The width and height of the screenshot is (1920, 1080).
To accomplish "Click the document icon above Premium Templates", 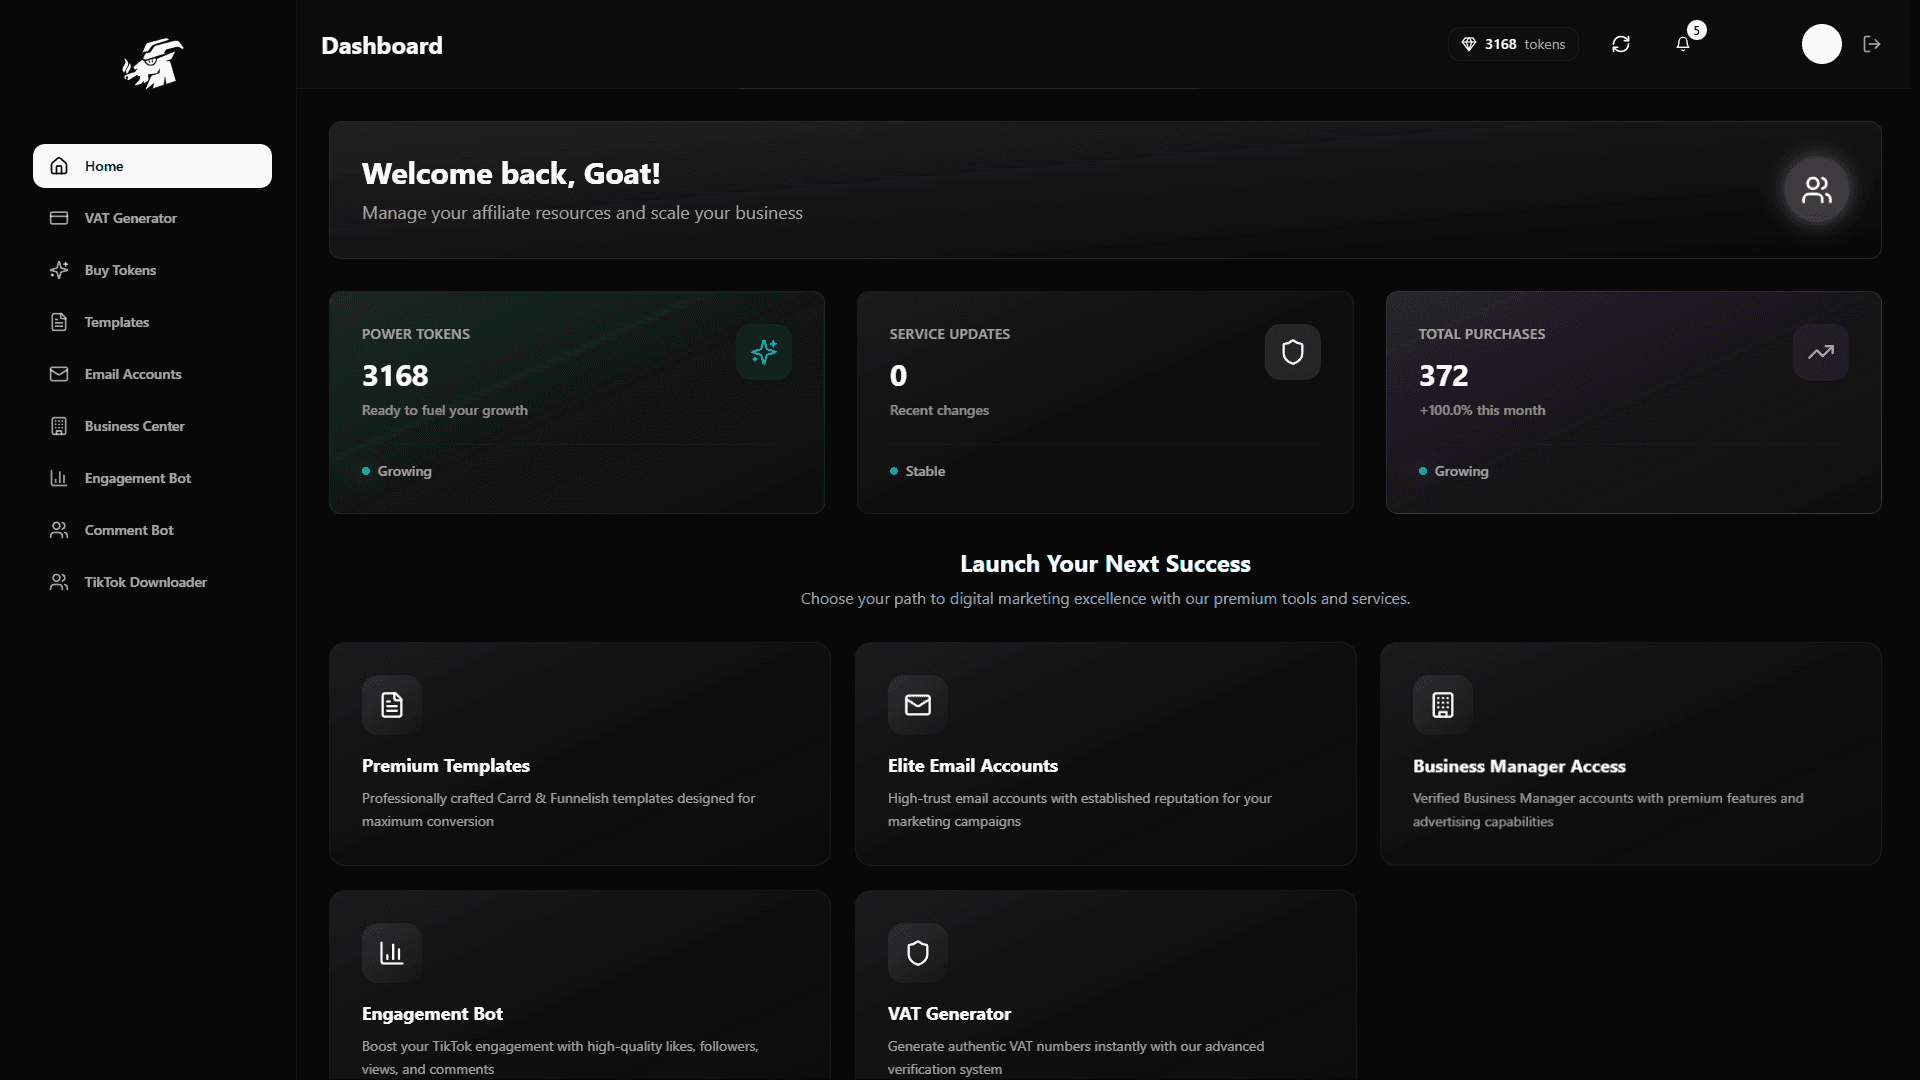I will tap(392, 705).
